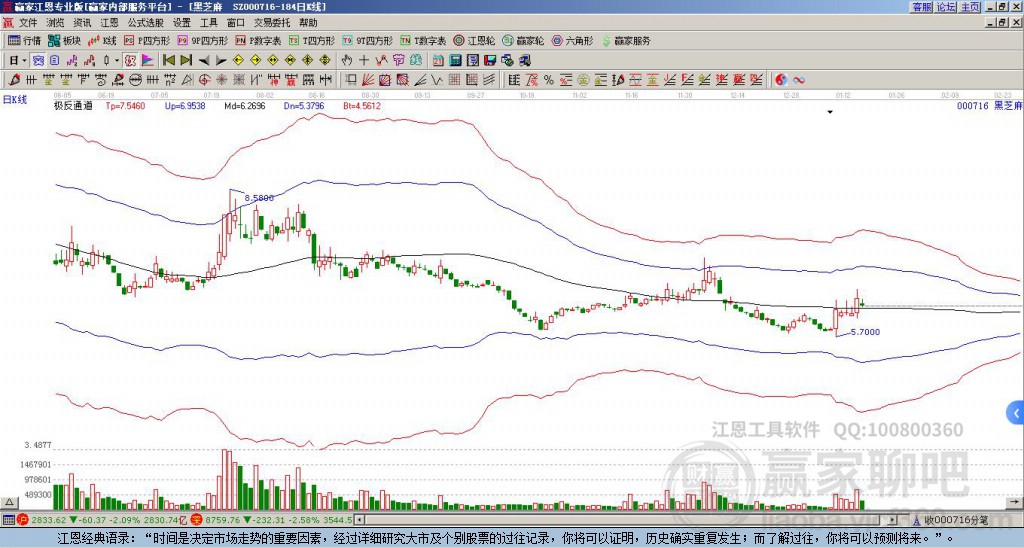Click the black right arrow icon
Viewport: 1024px width, 548px height.
coord(221,61)
